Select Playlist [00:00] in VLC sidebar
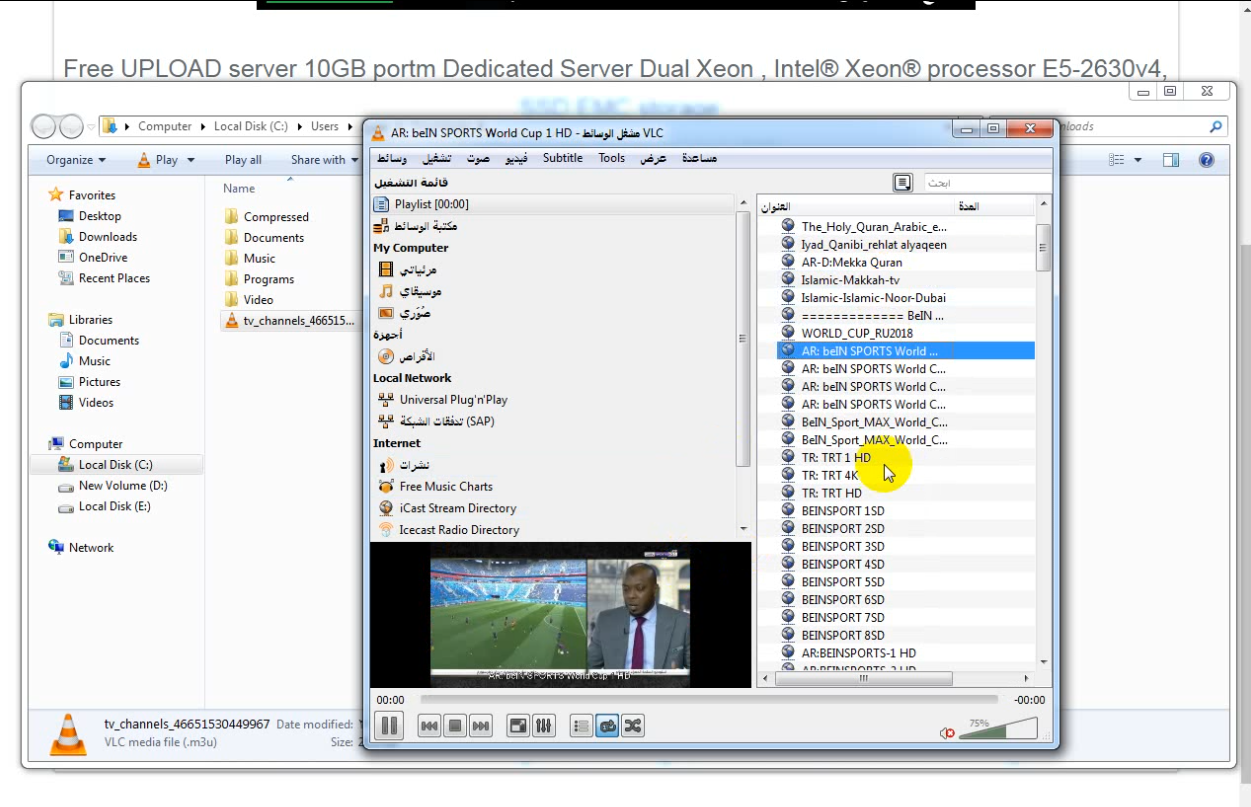Image resolution: width=1251 pixels, height=807 pixels. pos(553,204)
